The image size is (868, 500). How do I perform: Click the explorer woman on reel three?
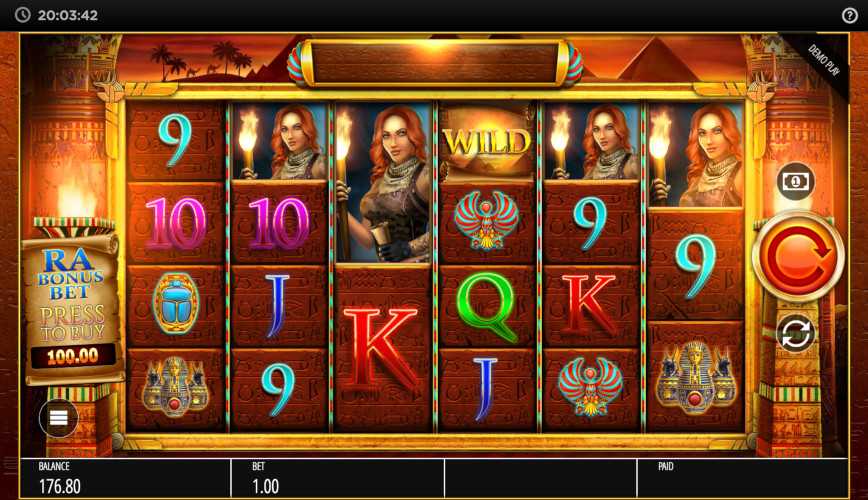point(383,182)
